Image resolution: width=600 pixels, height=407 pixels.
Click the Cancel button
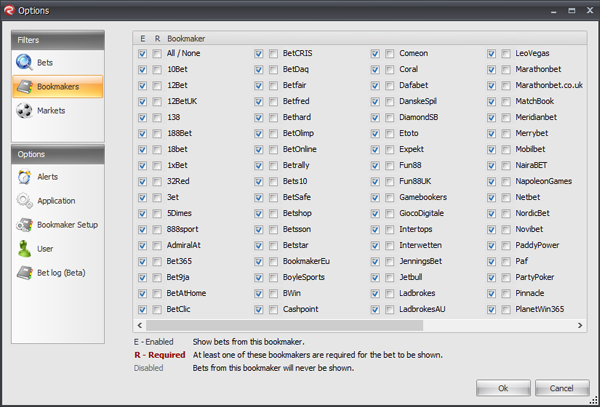point(562,388)
